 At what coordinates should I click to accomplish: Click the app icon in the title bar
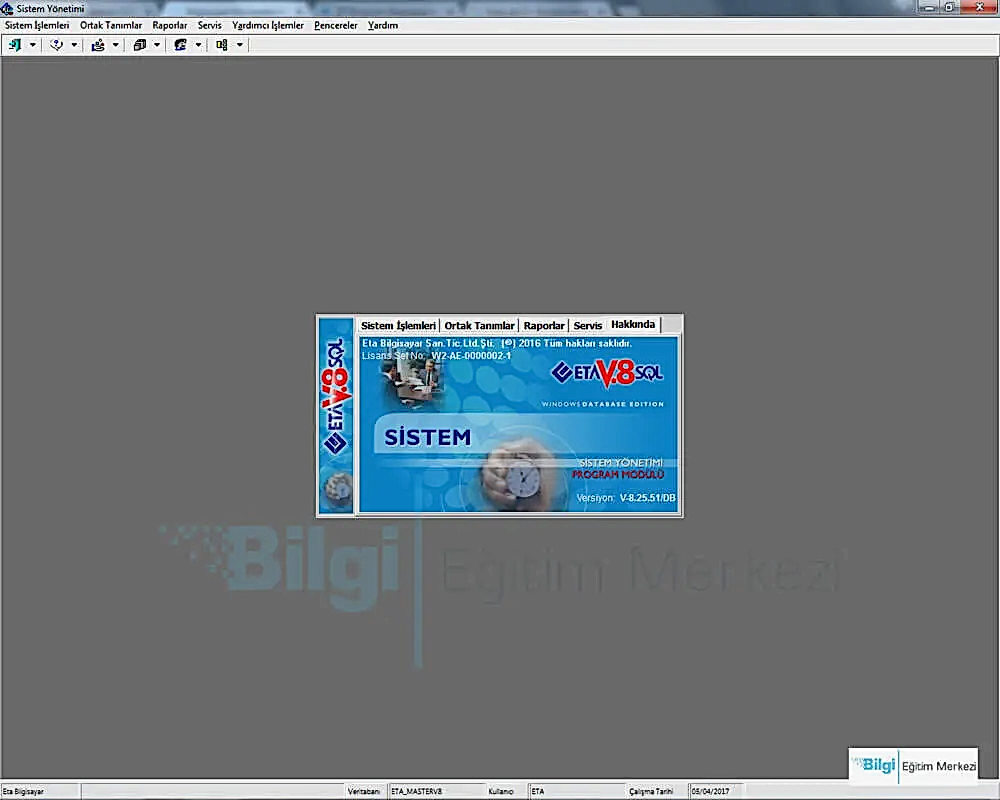(x=8, y=8)
